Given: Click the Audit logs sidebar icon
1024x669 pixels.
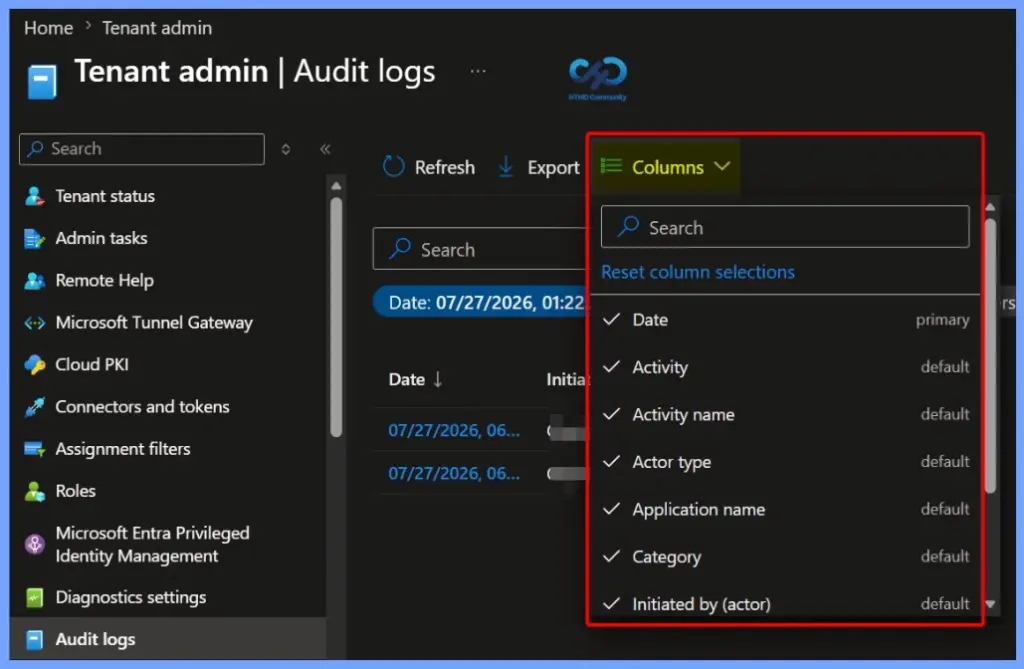Looking at the screenshot, I should tap(34, 640).
